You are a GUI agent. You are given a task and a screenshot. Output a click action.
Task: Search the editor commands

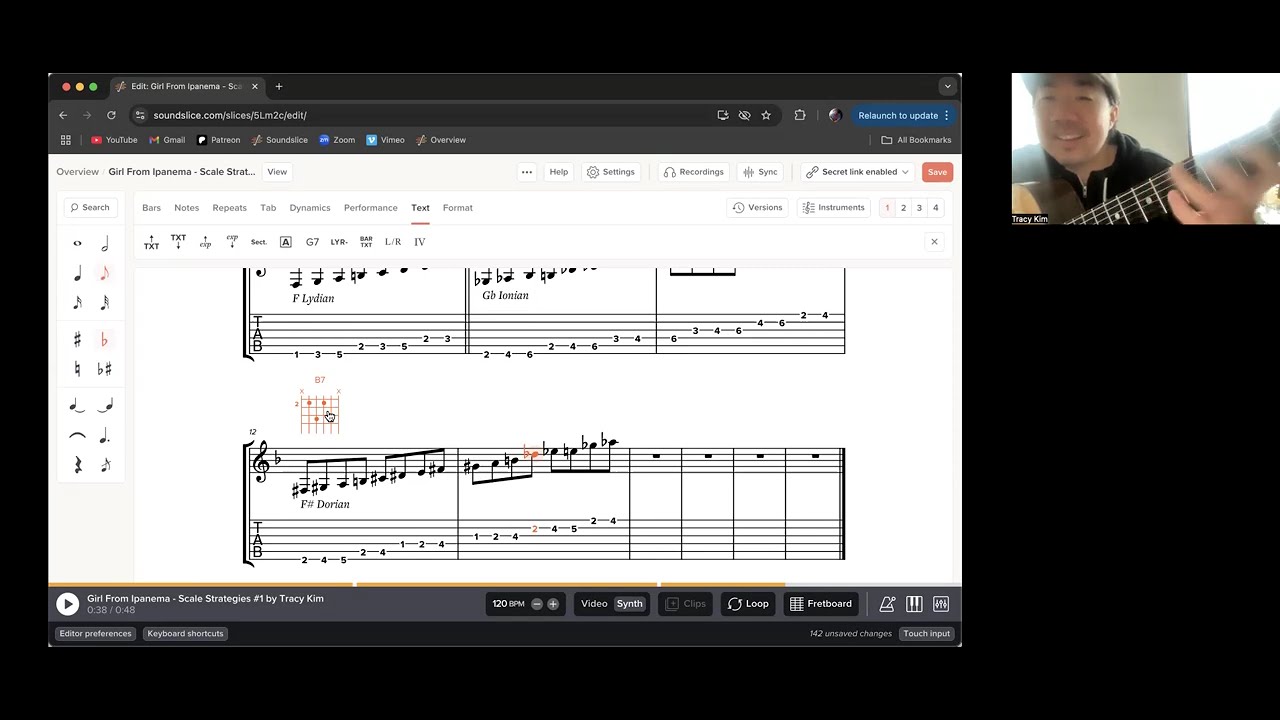point(90,208)
